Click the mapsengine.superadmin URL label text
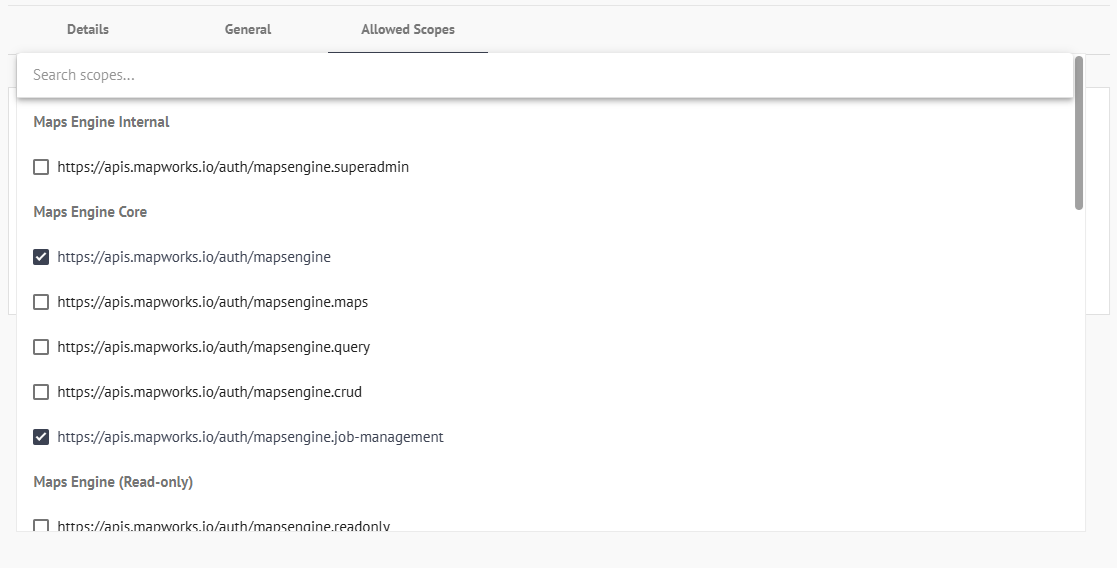 point(233,167)
